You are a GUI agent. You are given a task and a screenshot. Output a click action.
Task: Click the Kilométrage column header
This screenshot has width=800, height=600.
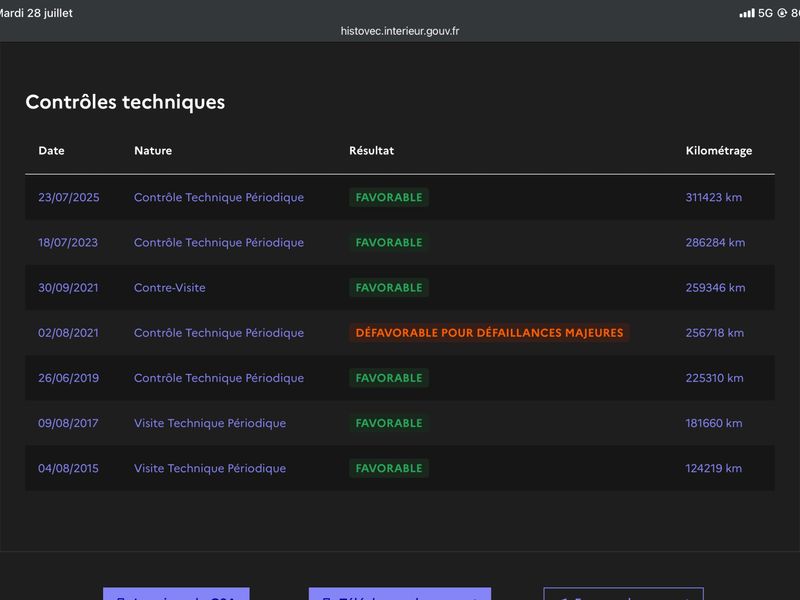(719, 151)
